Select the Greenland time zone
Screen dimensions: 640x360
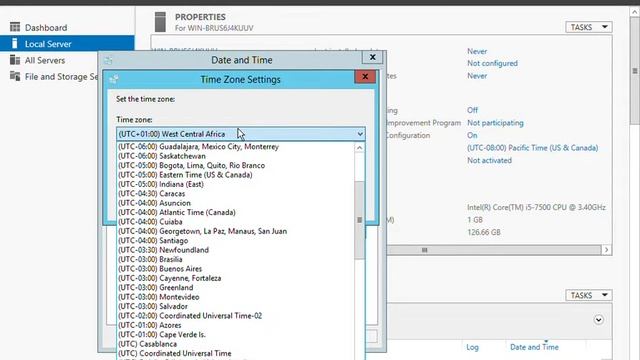156,287
